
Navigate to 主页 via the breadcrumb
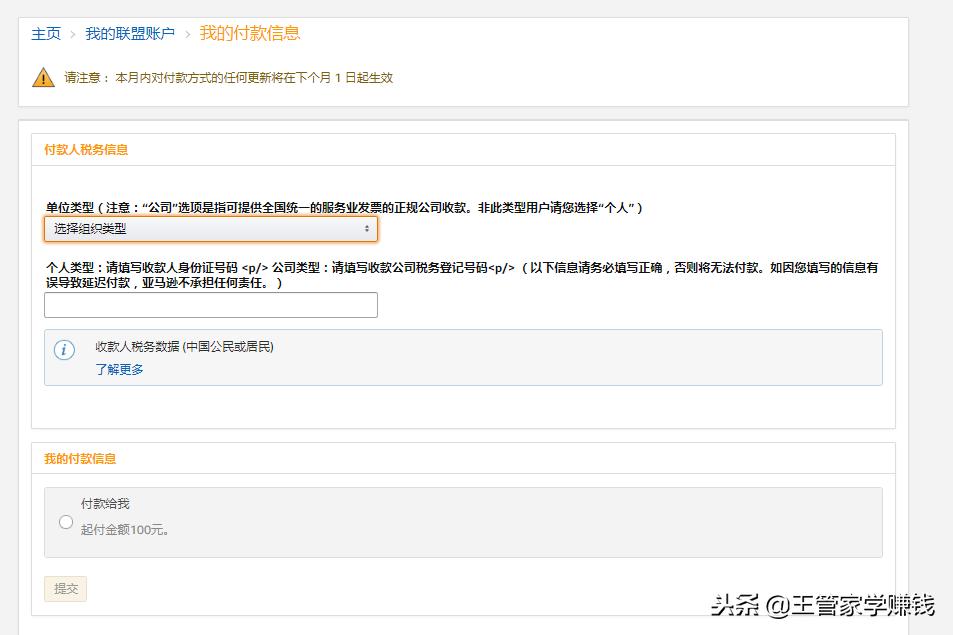click(46, 32)
